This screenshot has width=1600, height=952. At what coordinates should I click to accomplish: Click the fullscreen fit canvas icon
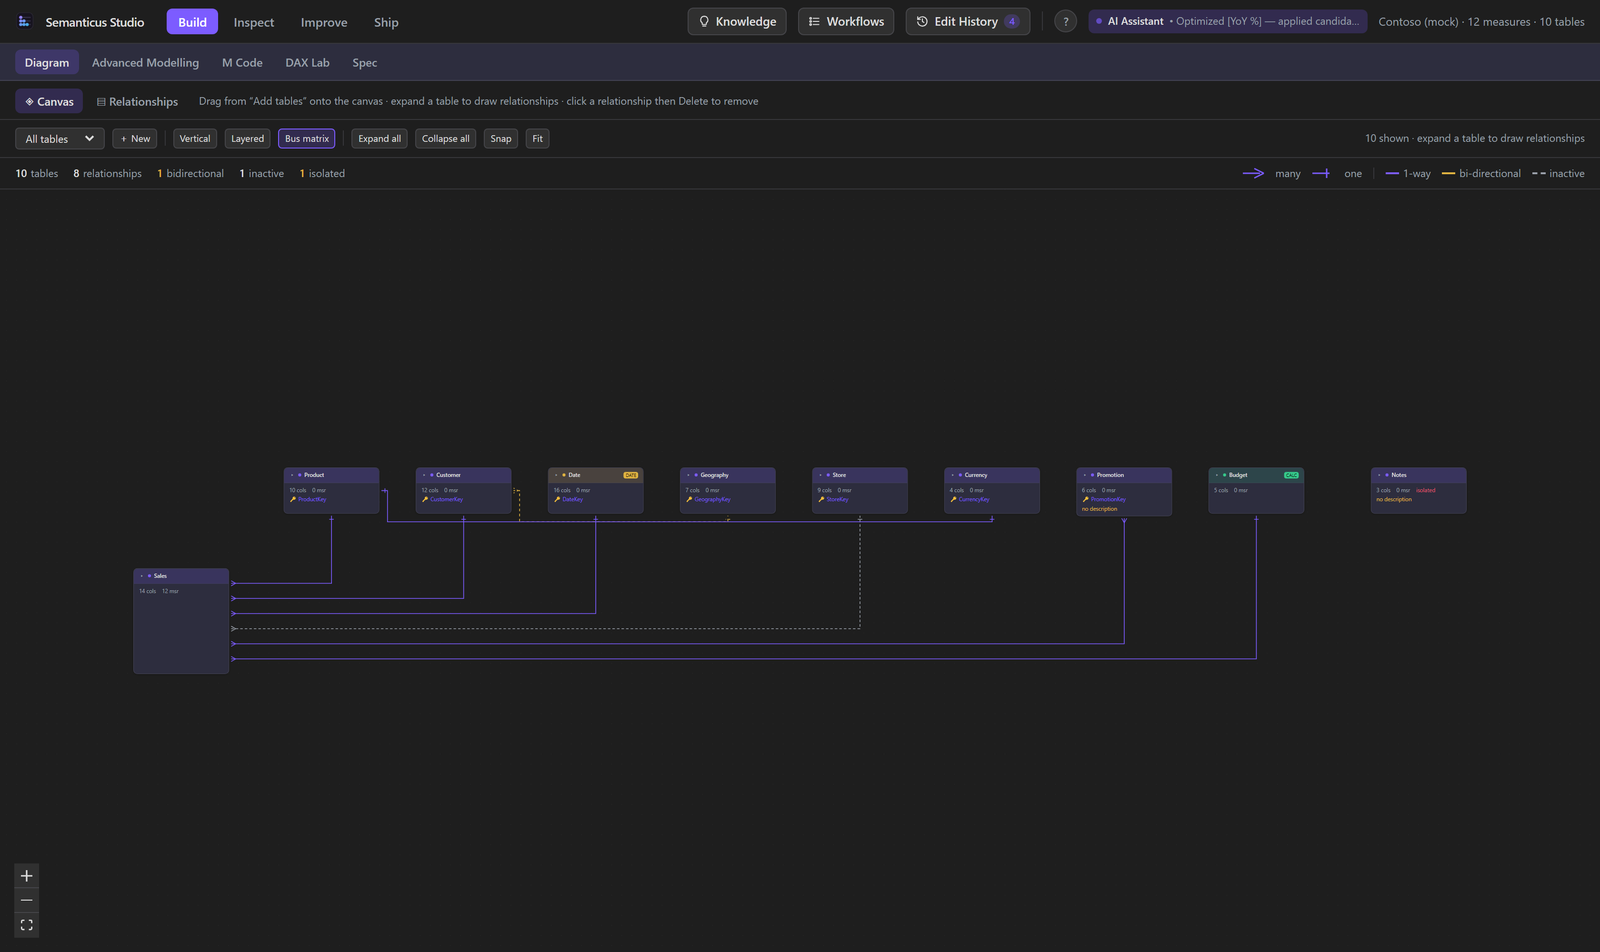27,925
